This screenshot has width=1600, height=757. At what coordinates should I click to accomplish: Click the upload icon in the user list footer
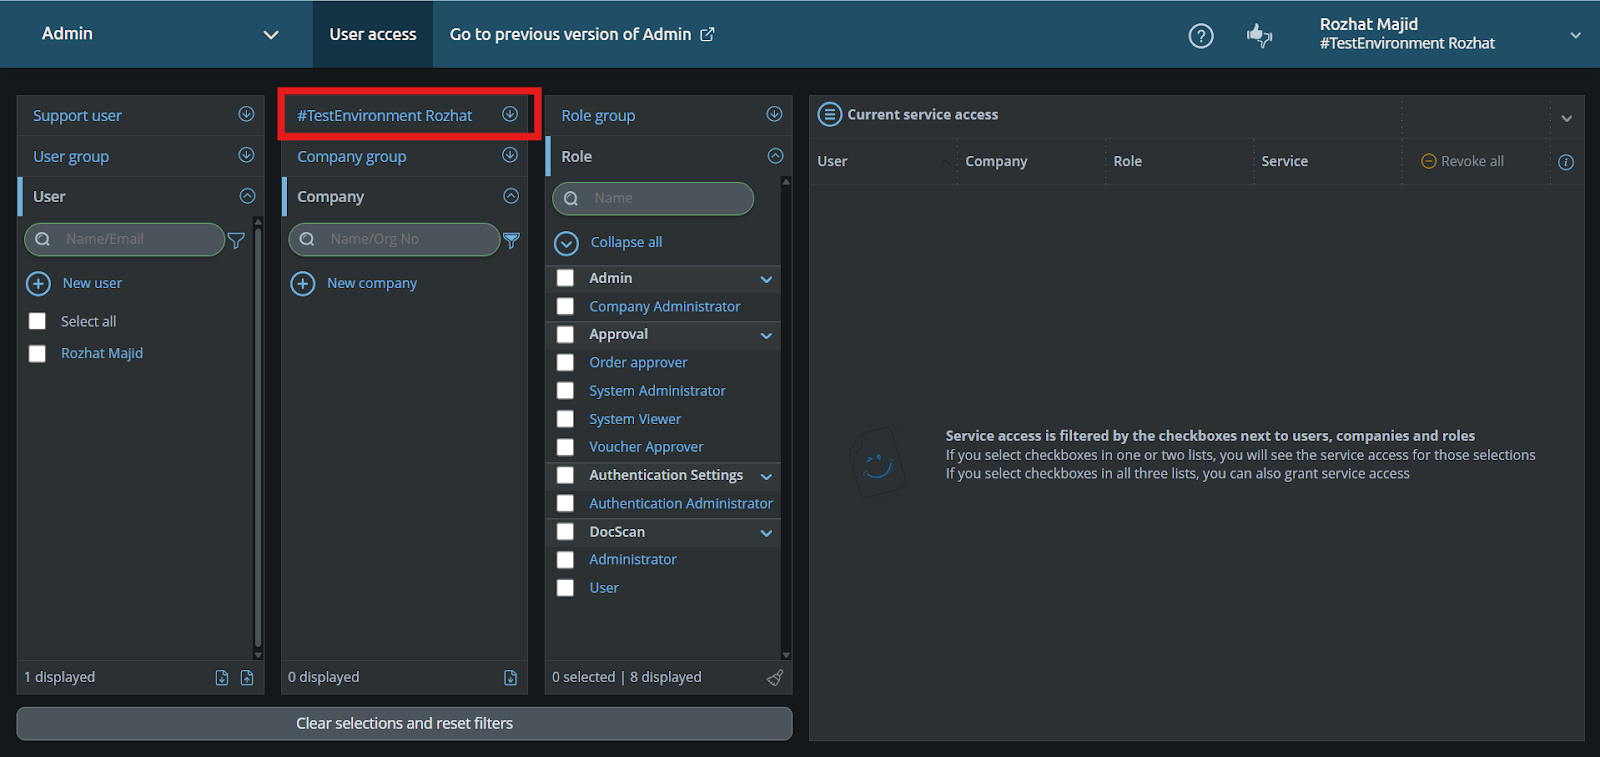click(247, 678)
